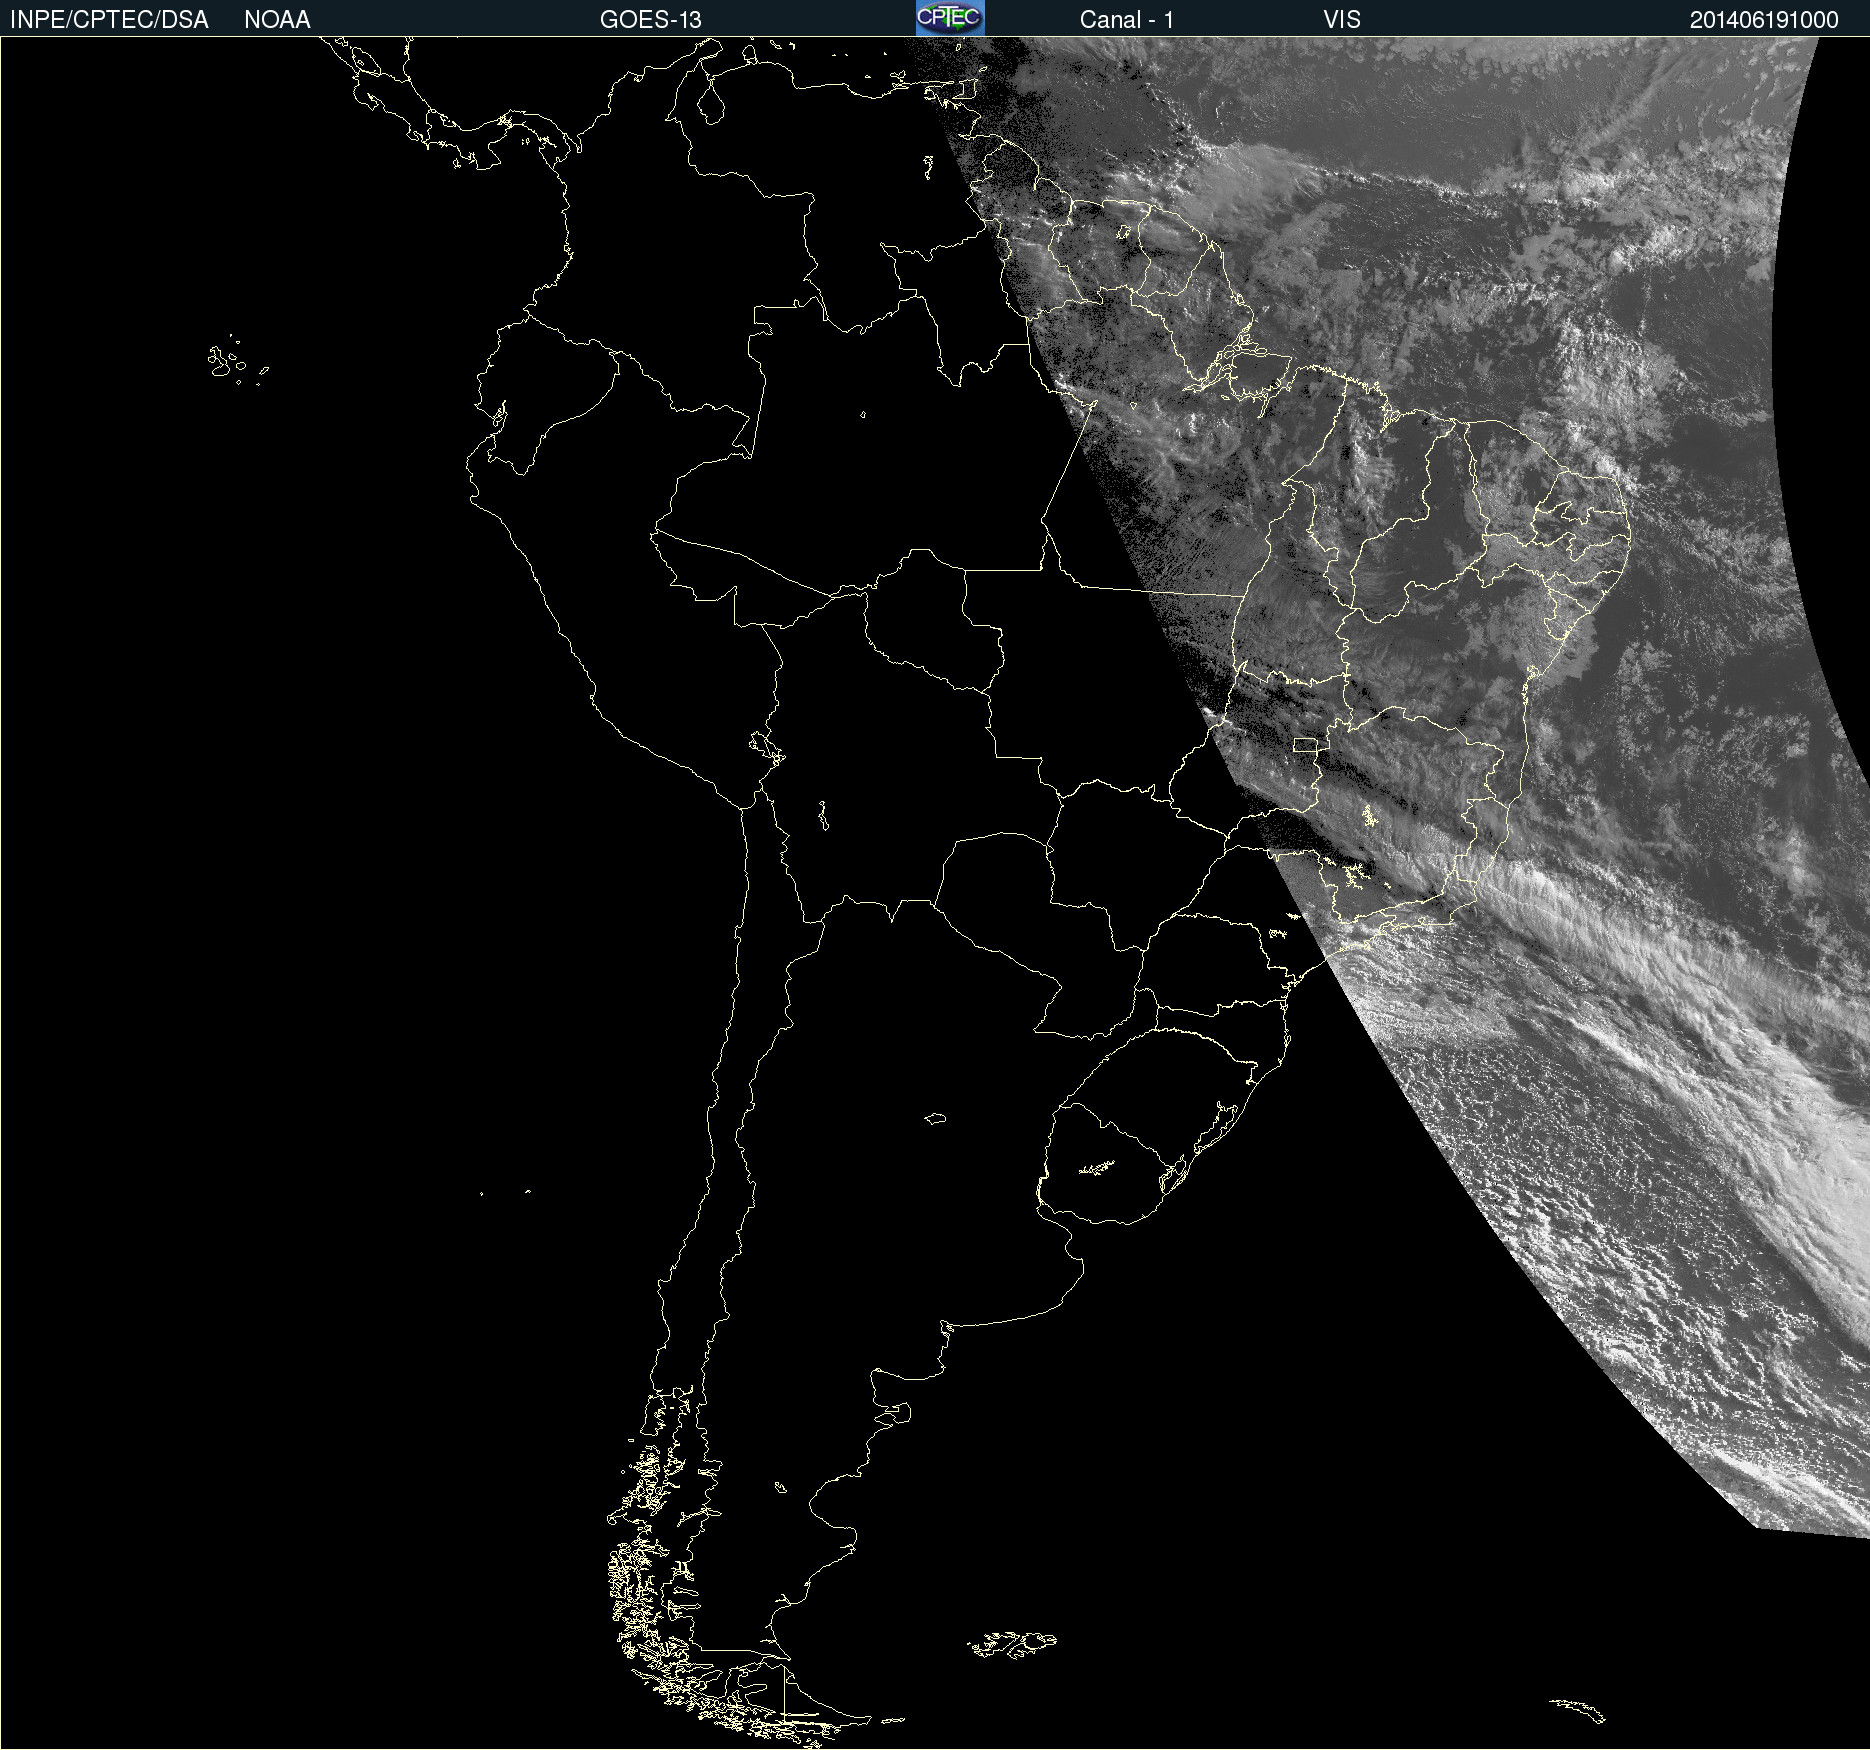Screen dimensions: 1870x1750
Task: Click the VIS channel label
Action: pos(1342,20)
